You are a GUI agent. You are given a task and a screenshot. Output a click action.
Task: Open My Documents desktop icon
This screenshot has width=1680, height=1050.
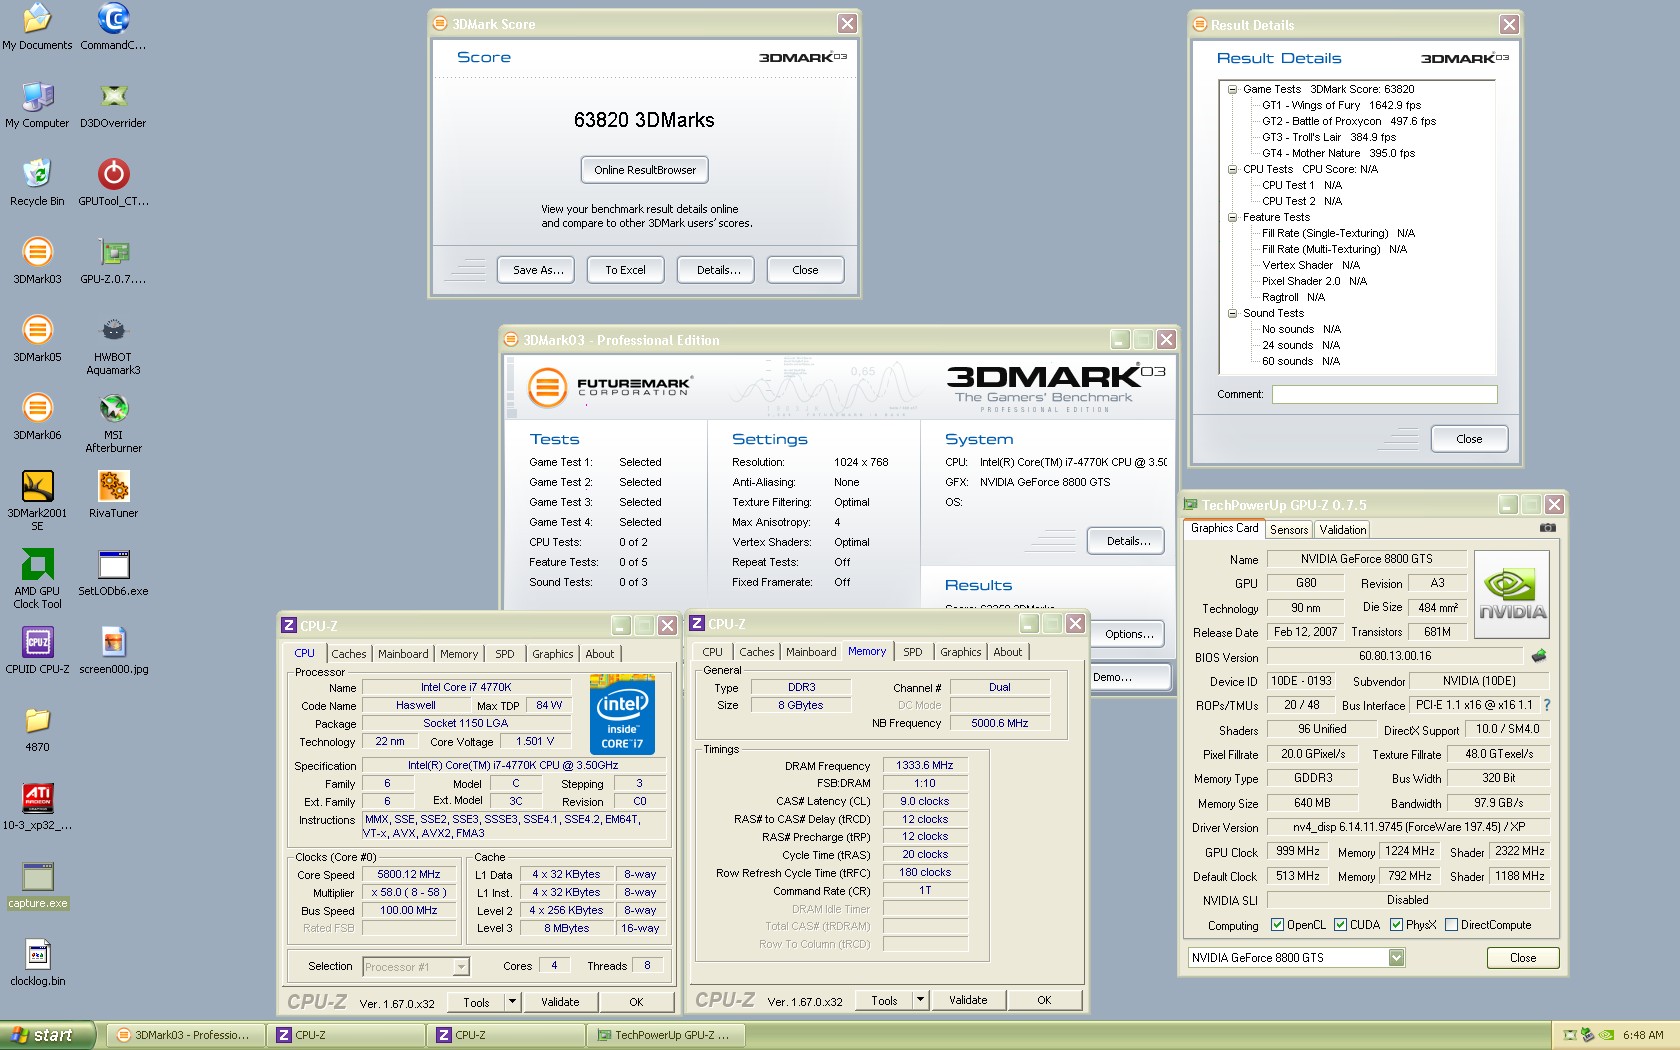coord(37,27)
